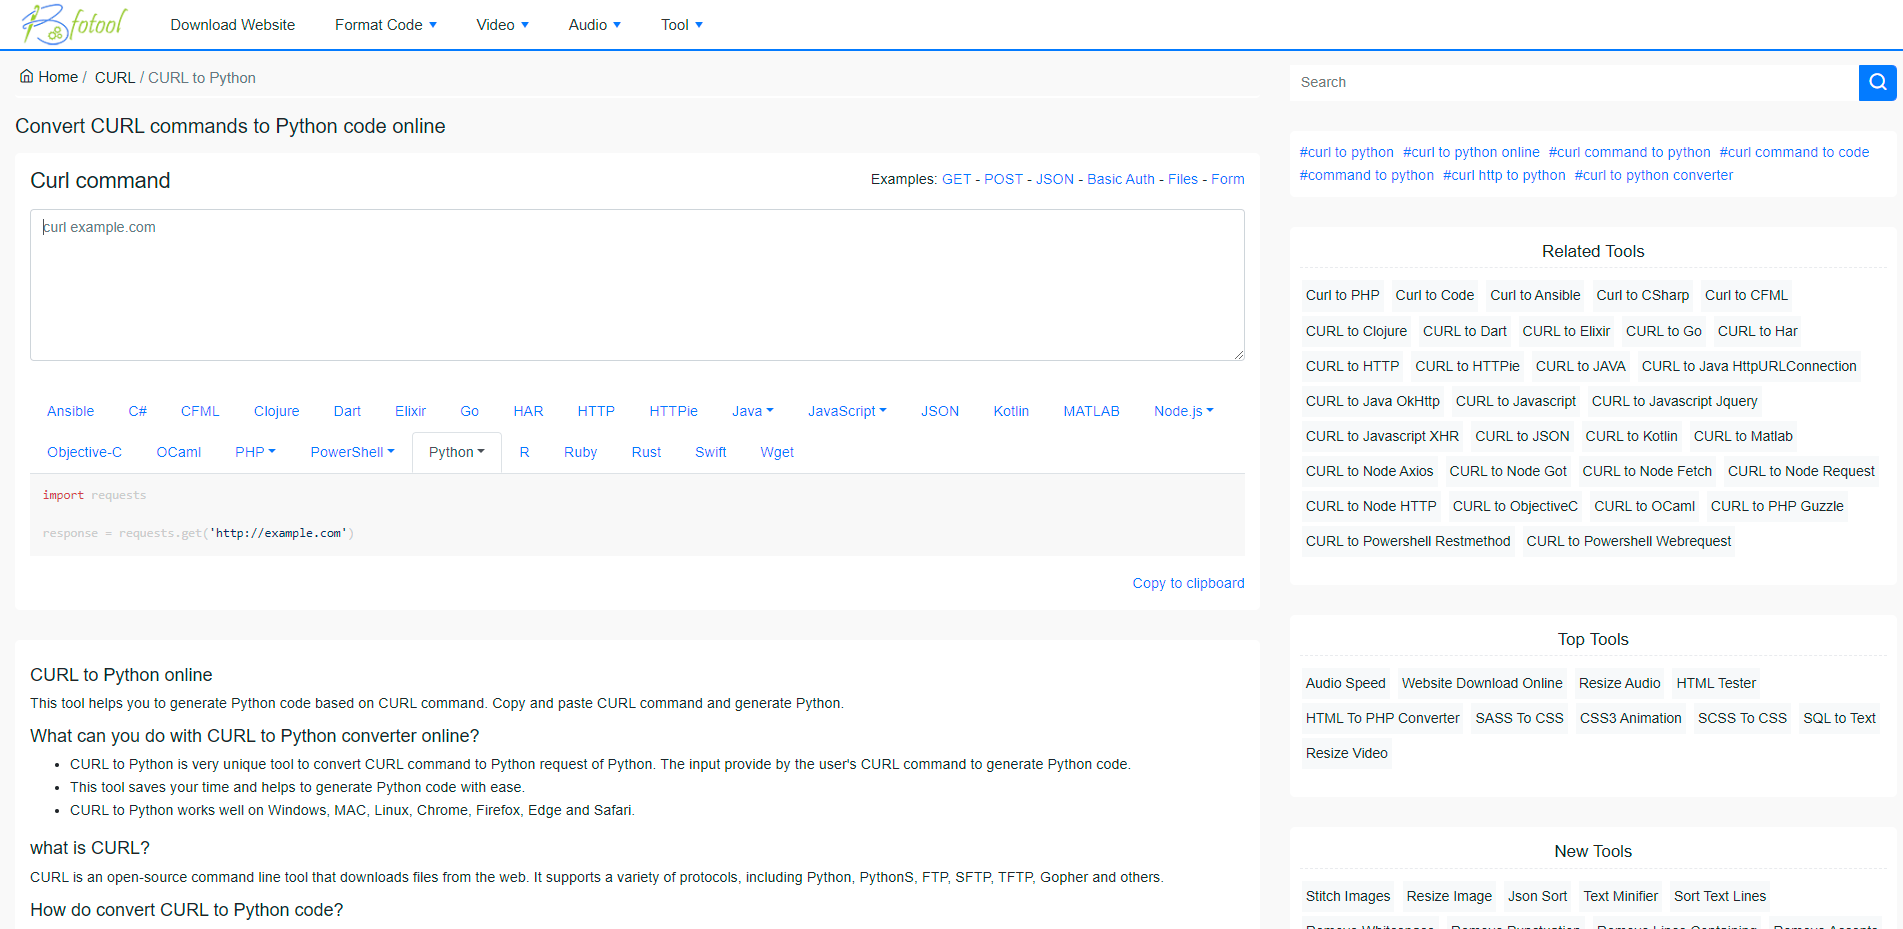Load the Basic Auth example
Screen dimensions: 1903x929
[x=1120, y=179]
